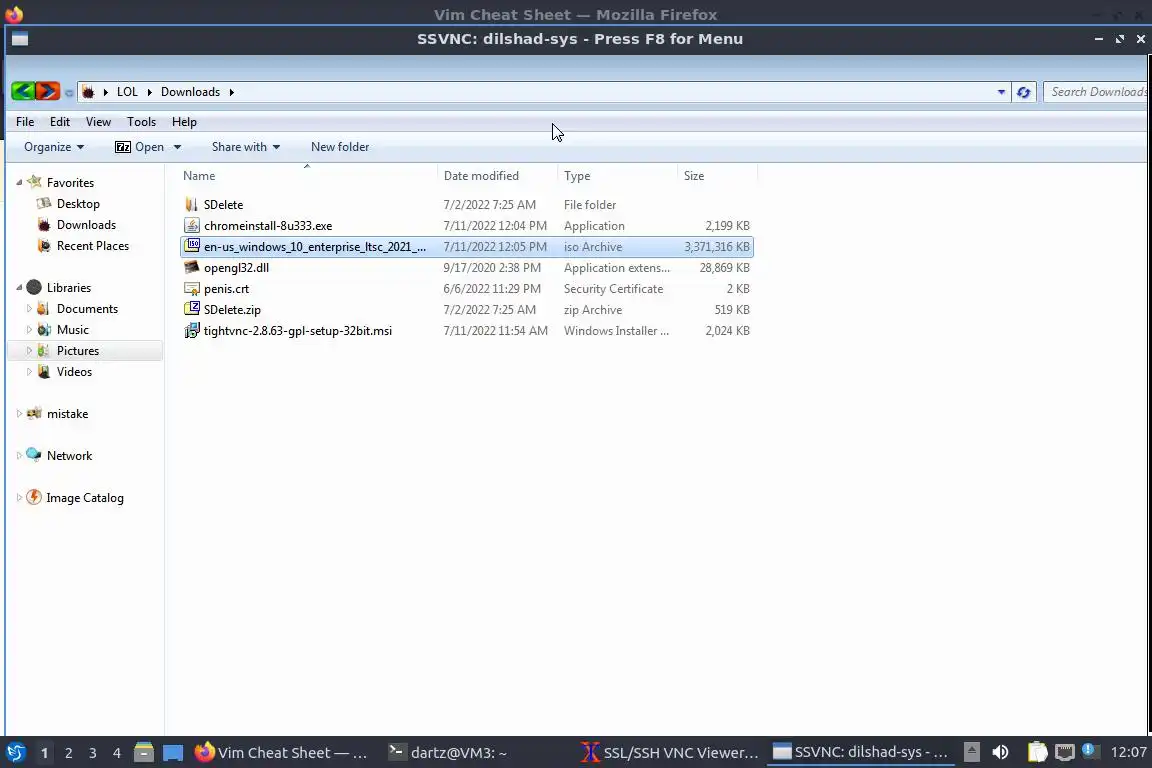Open Recent Places under Favorites
The image size is (1152, 768).
pos(93,246)
